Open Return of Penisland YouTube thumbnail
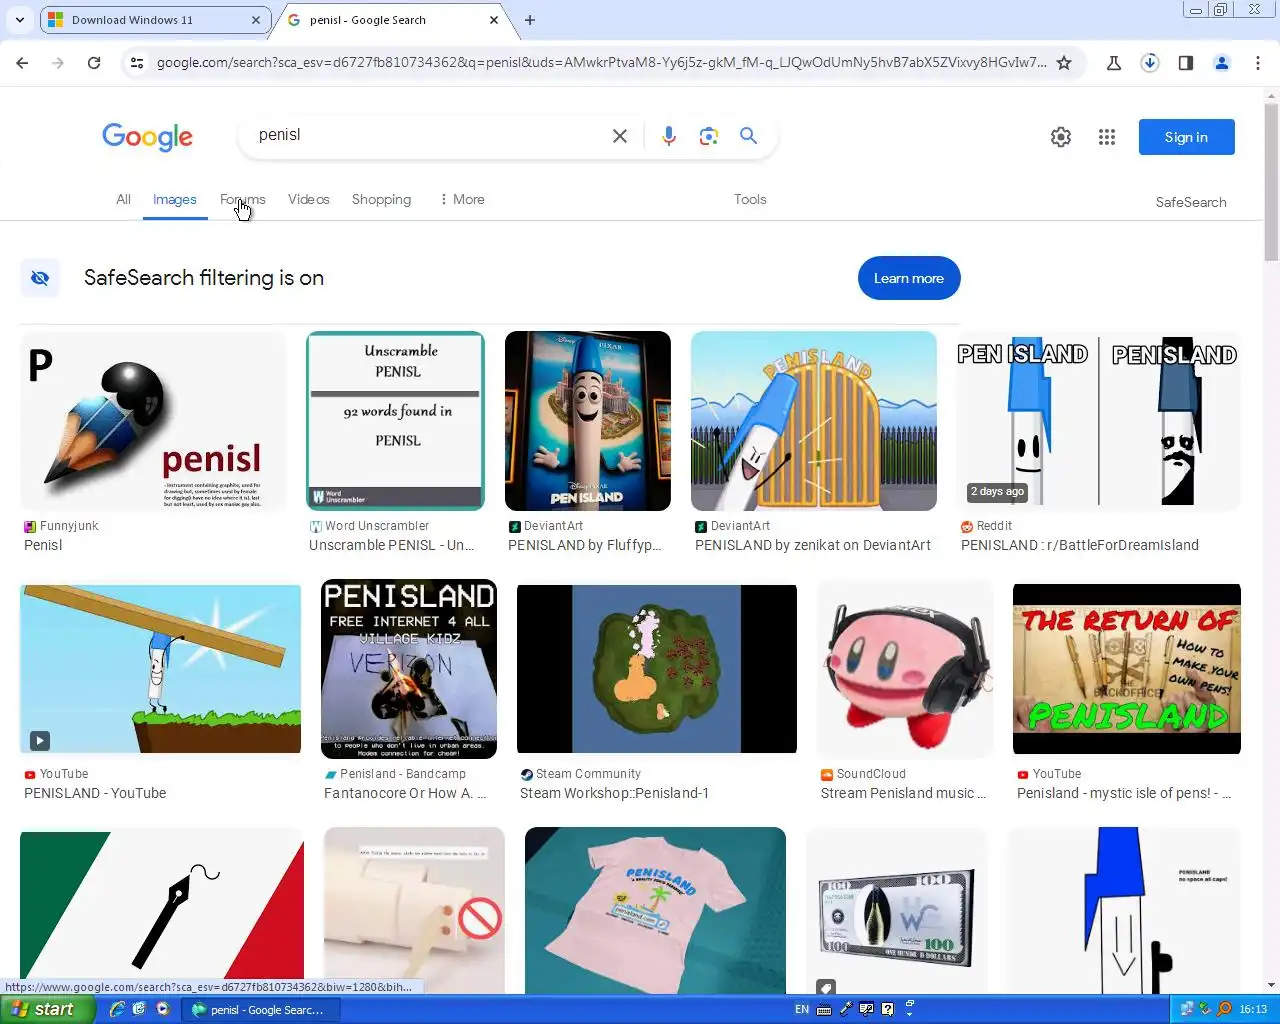The image size is (1280, 1024). (1127, 669)
